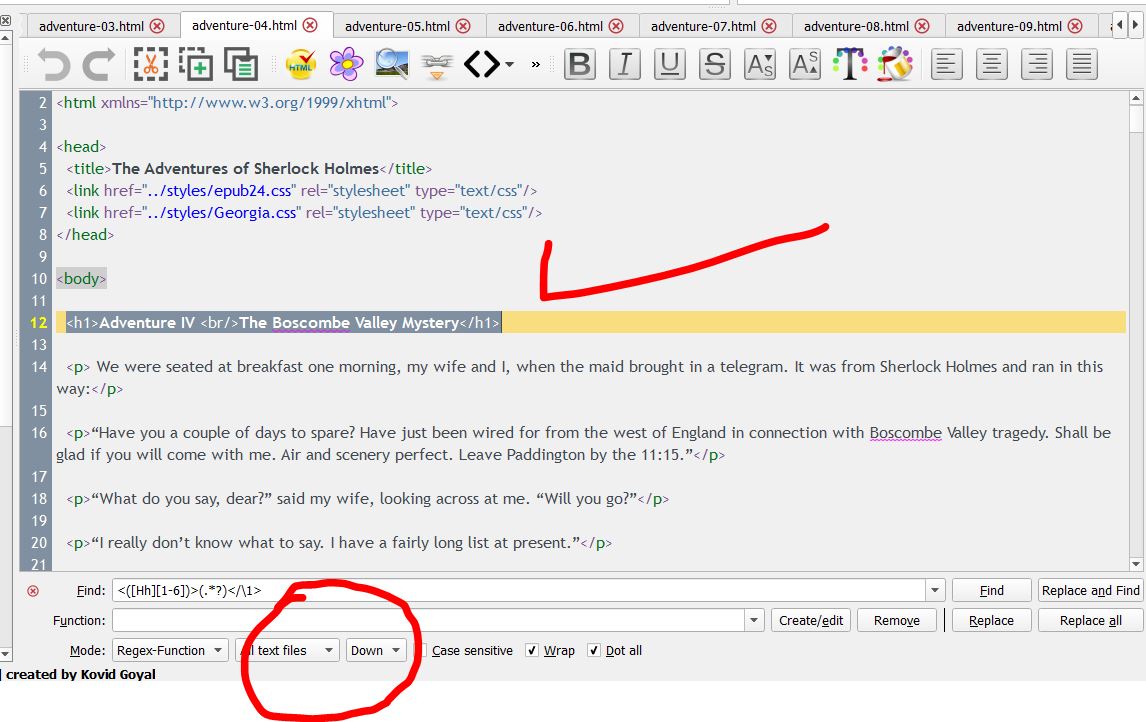
Task: Click the editor vertical scrollbar thumb
Action: coord(1136,118)
